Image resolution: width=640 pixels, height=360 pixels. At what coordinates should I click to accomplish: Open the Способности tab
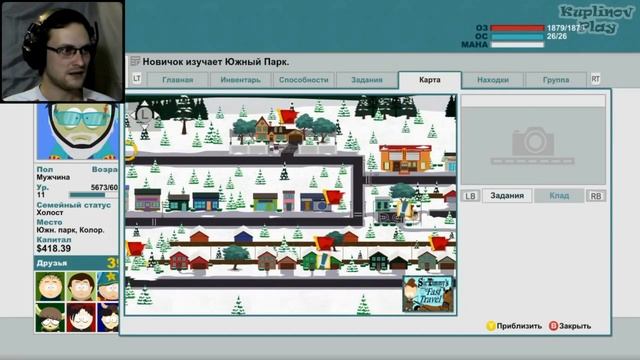pos(304,80)
